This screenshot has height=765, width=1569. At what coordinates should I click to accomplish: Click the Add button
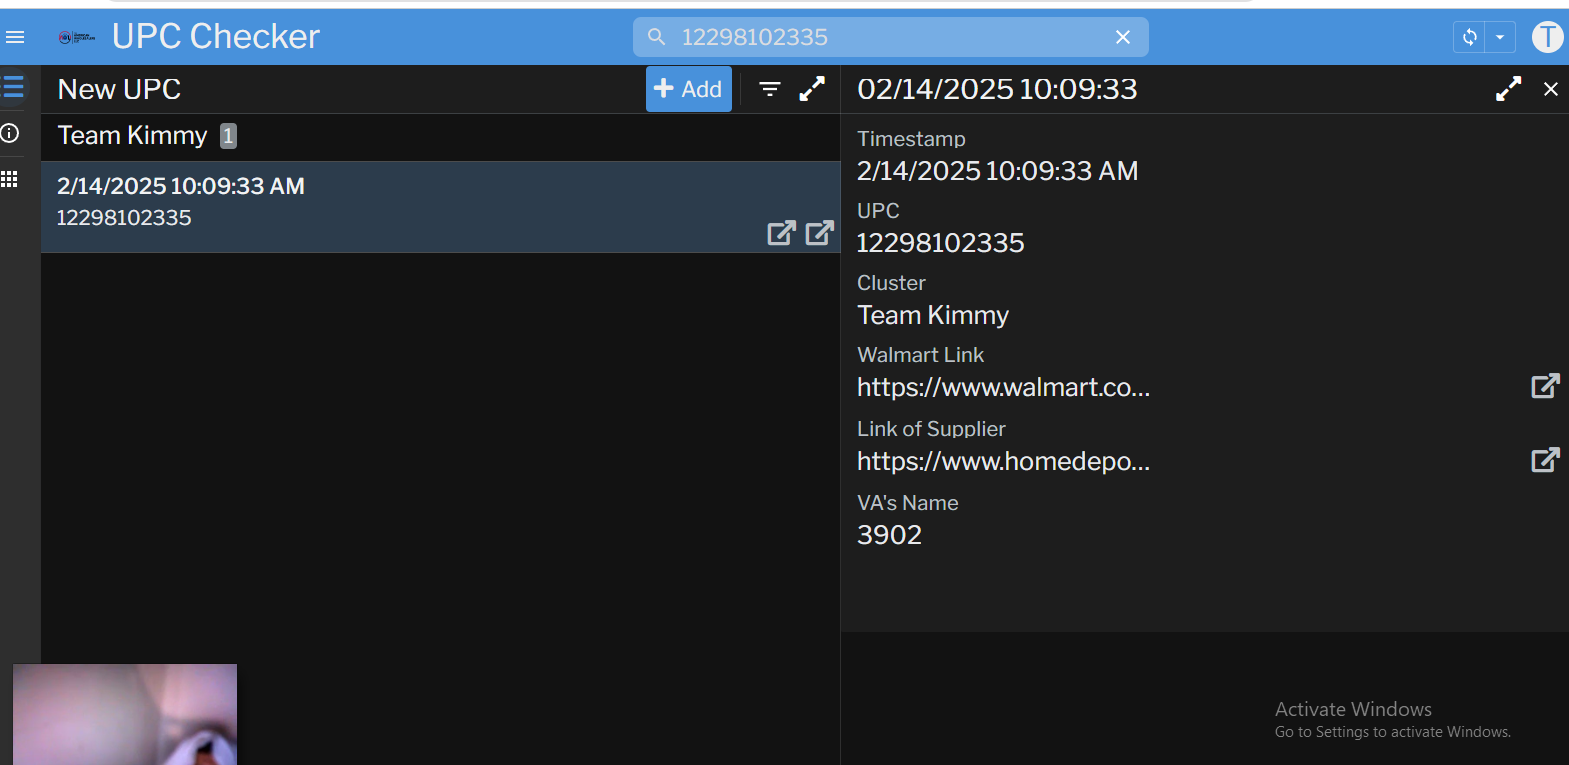(x=689, y=89)
